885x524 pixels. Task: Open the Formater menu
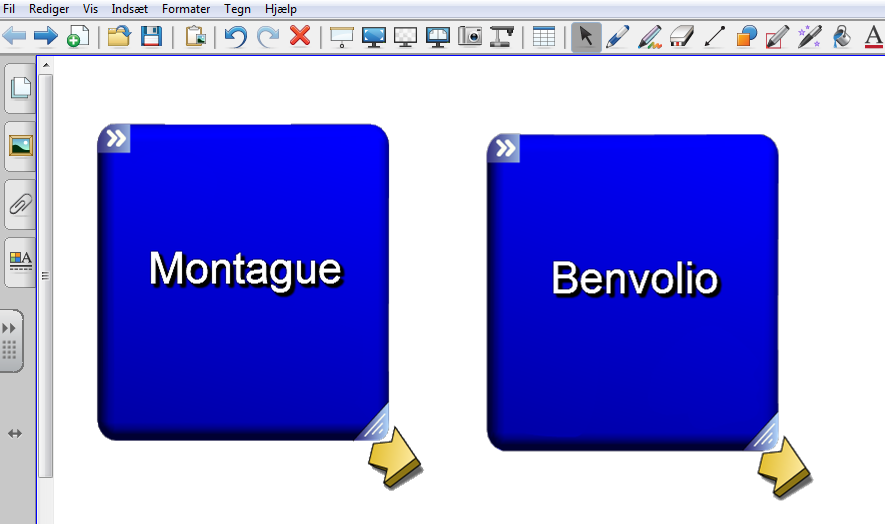tap(186, 9)
